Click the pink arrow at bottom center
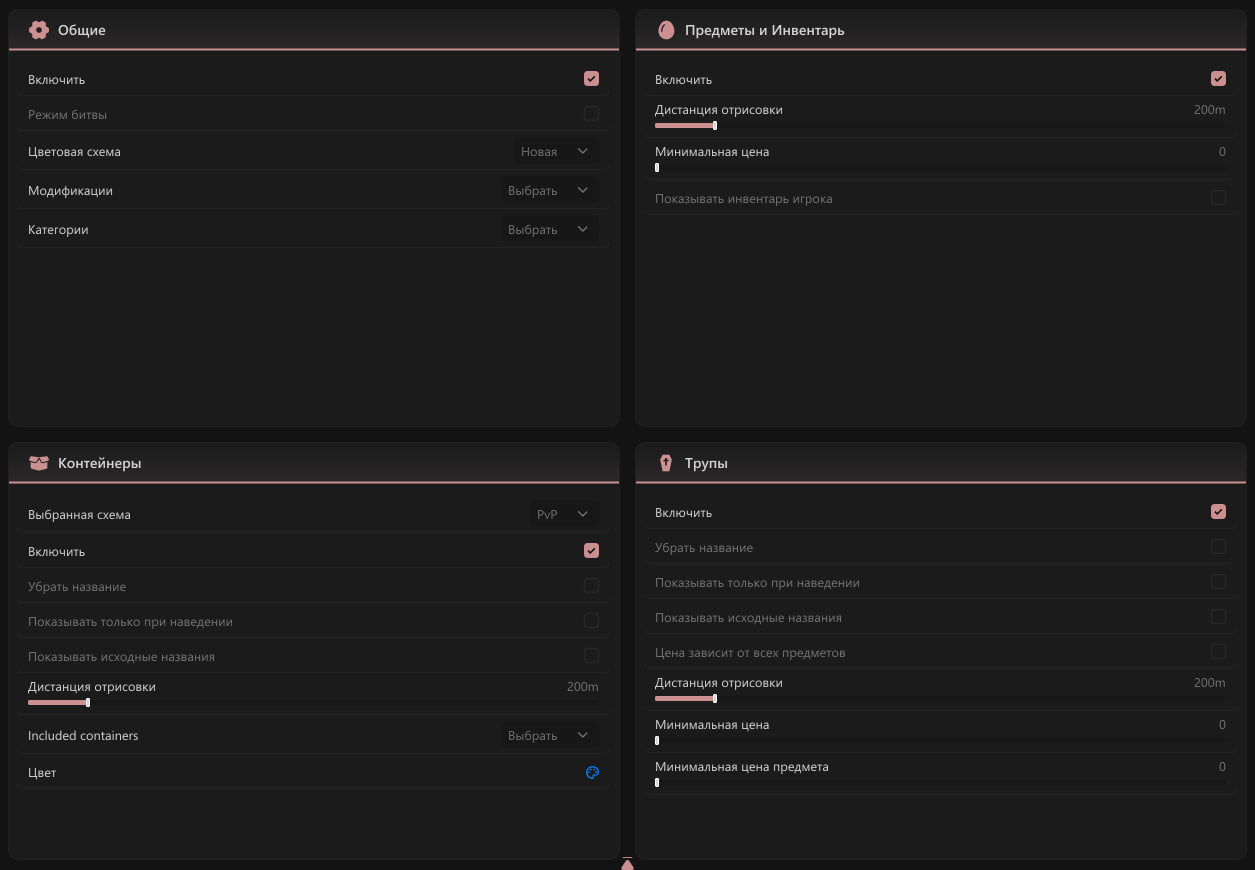Image resolution: width=1255 pixels, height=870 pixels. tap(627, 863)
